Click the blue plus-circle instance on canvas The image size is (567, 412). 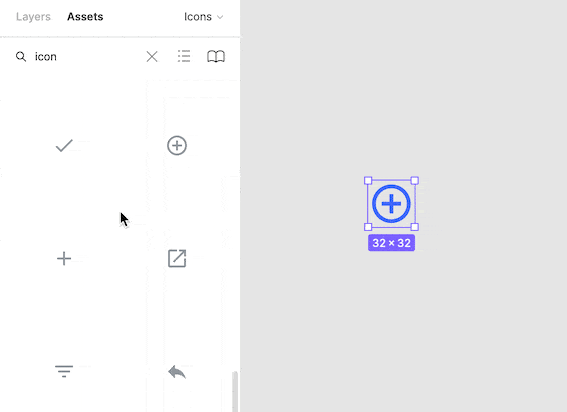pos(391,204)
